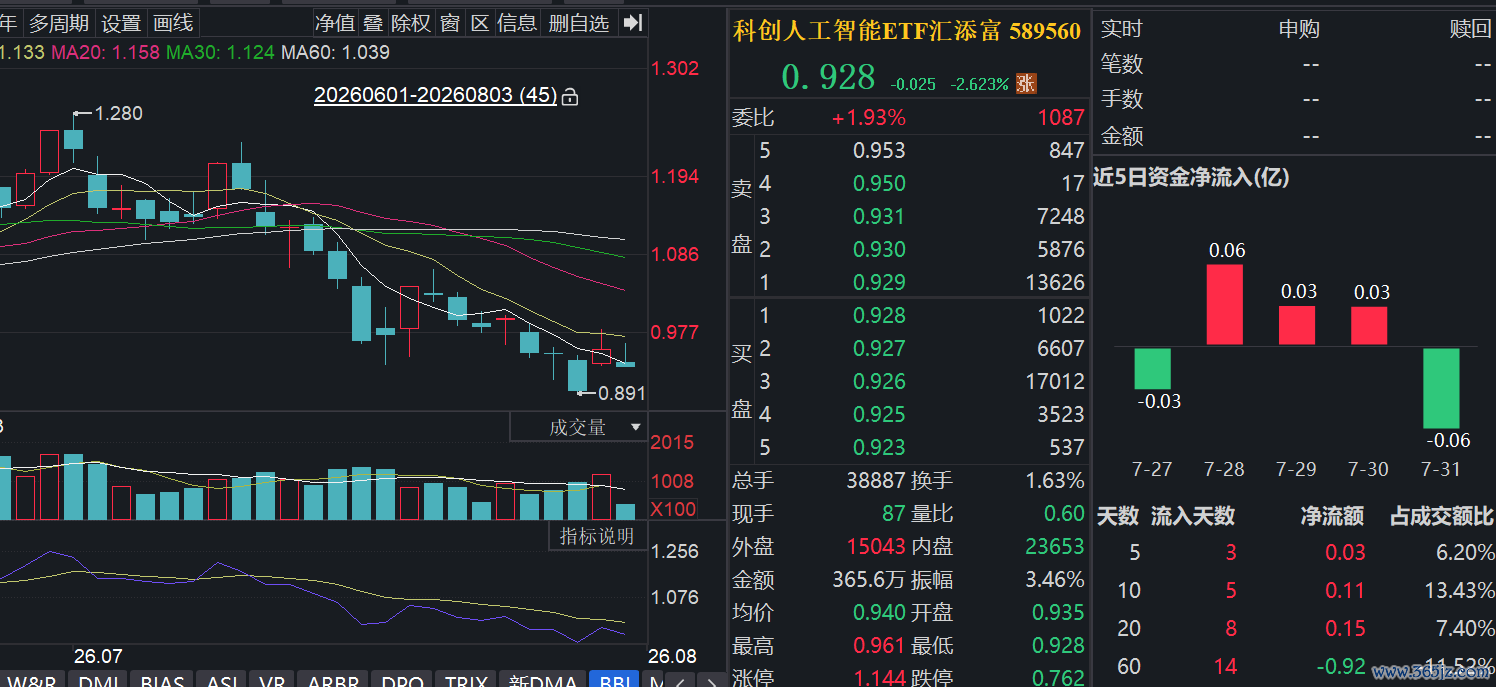Select the BBI indicator tab

(613, 682)
